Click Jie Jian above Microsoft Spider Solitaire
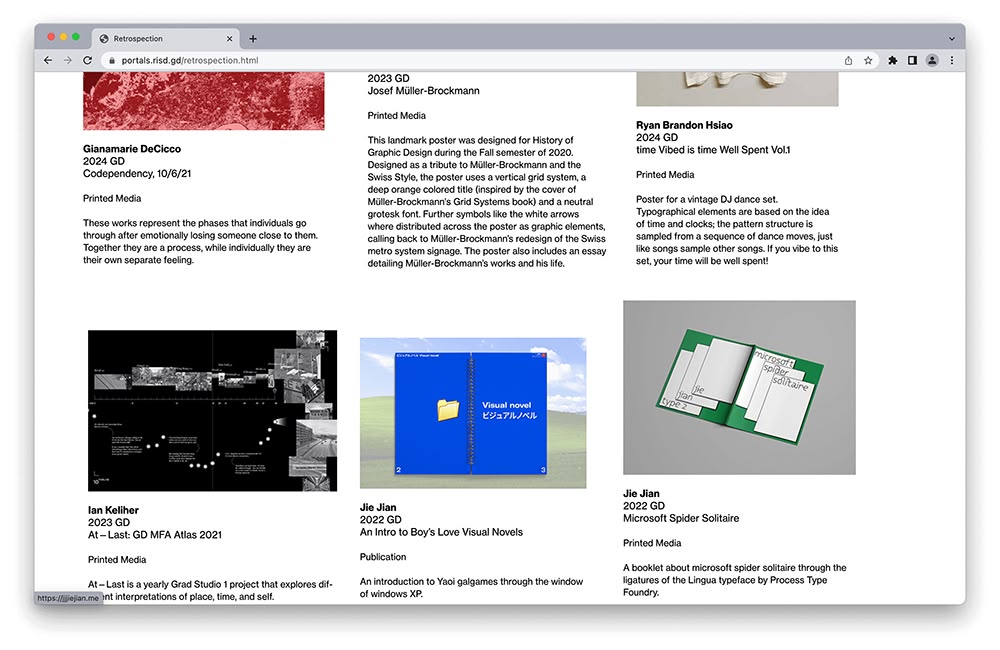Screen dimensions: 1000x650 coord(642,494)
